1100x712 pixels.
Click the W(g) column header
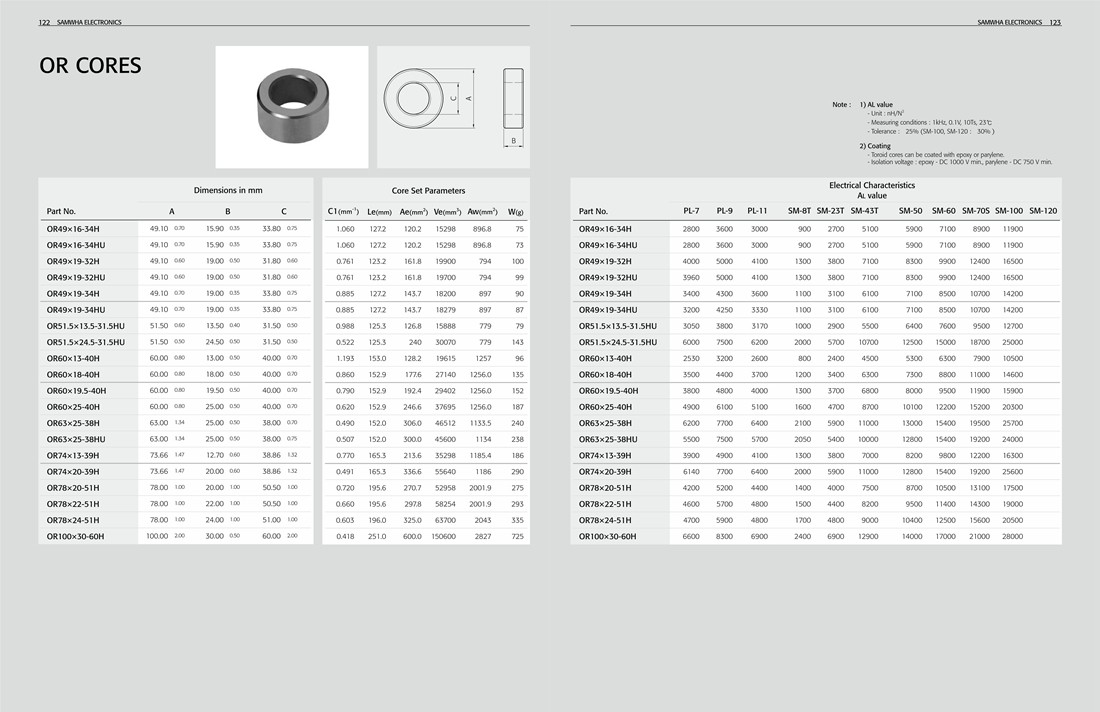tap(516, 211)
